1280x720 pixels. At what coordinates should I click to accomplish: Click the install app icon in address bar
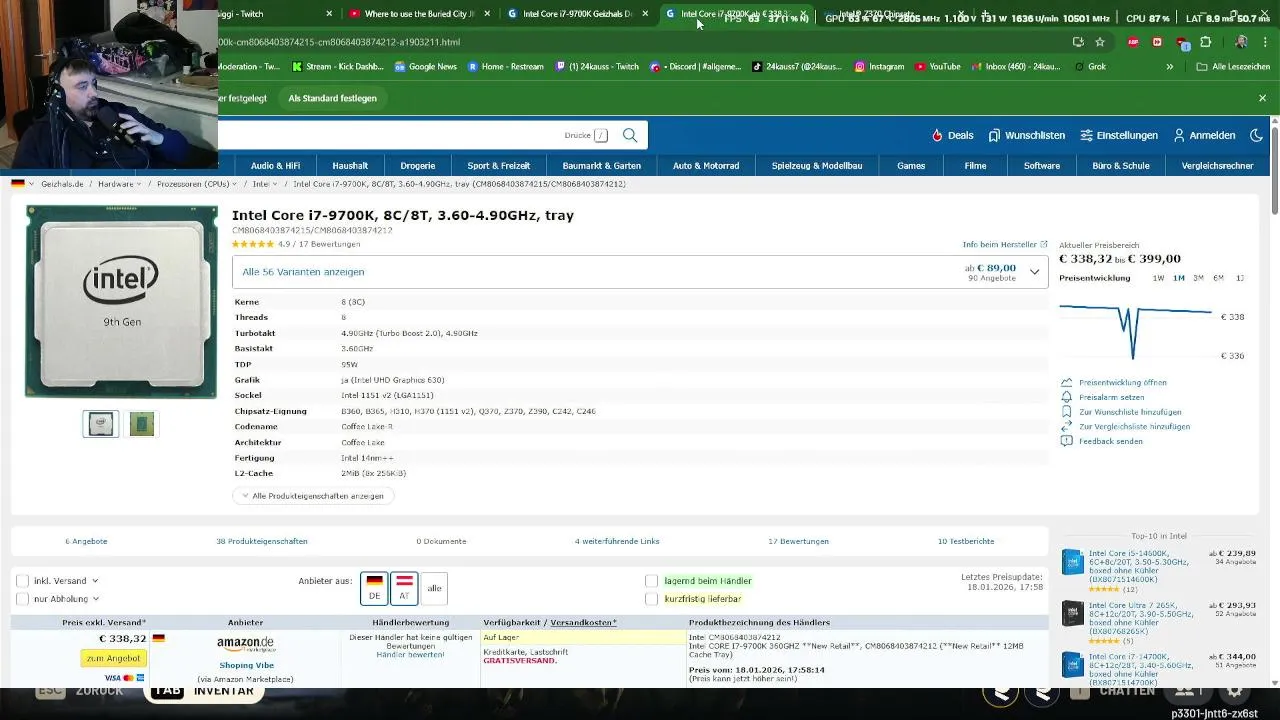point(1078,42)
